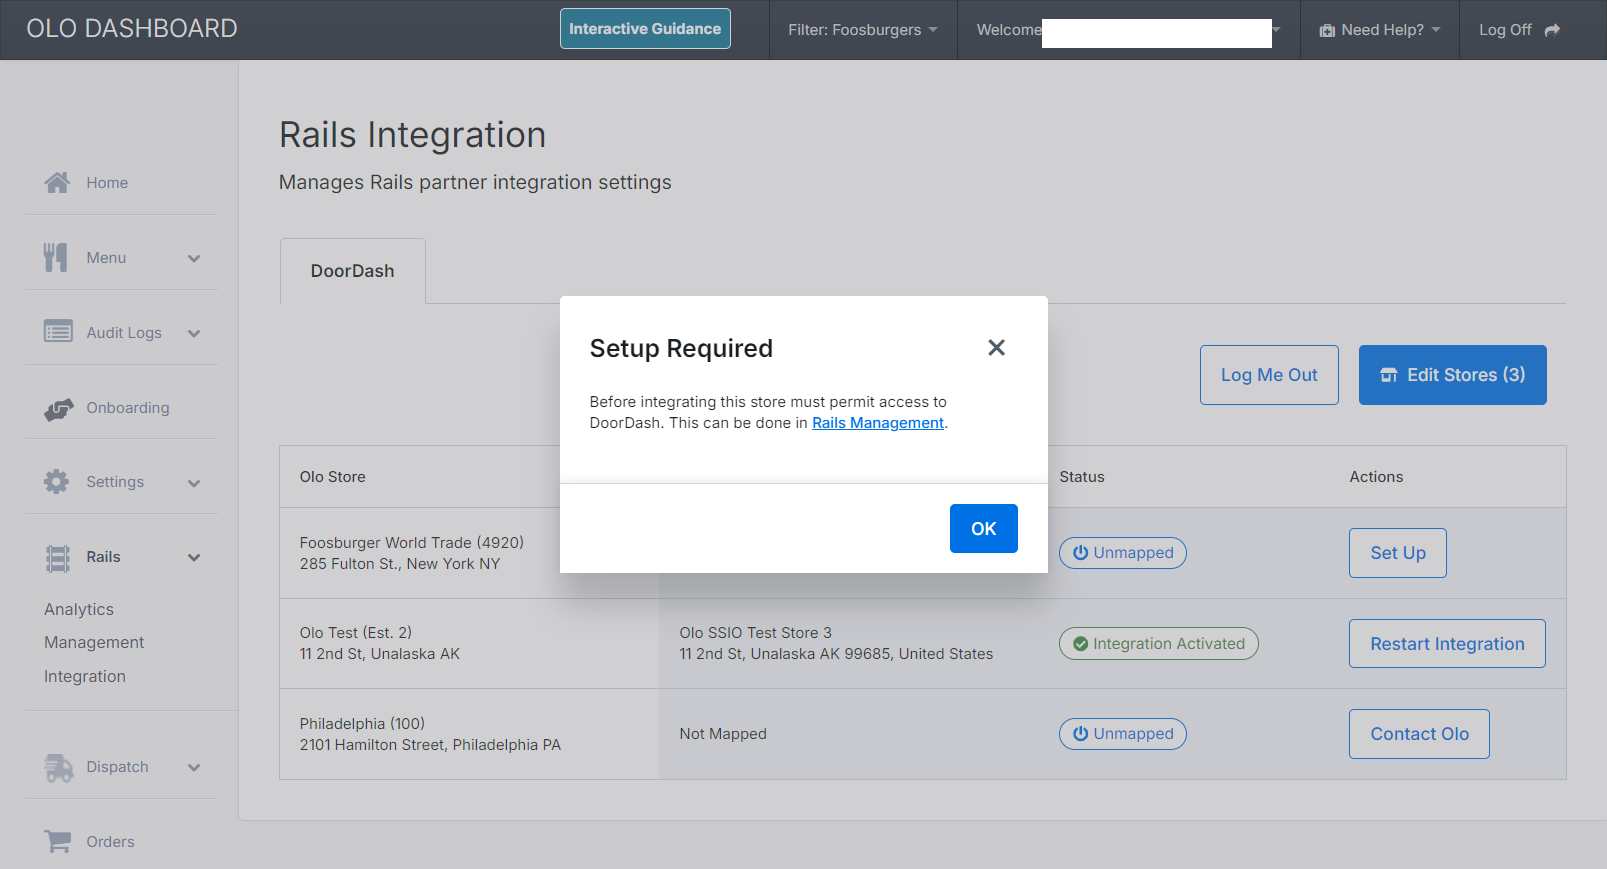Screen dimensions: 1607x869
Task: Click the Olo SSIO Test Store 3 text
Action: [x=756, y=633]
